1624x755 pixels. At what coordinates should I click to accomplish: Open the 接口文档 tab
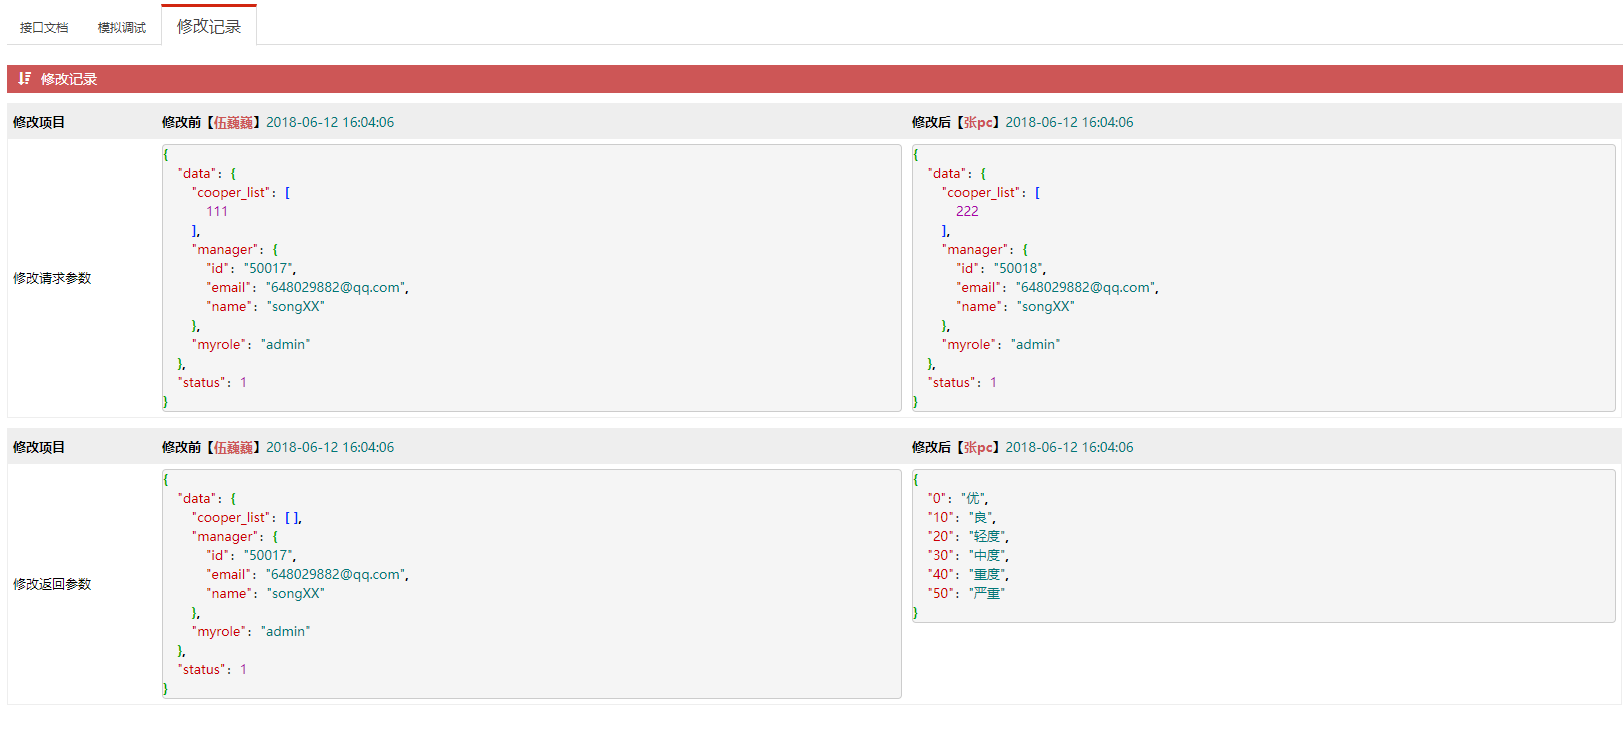coord(44,27)
